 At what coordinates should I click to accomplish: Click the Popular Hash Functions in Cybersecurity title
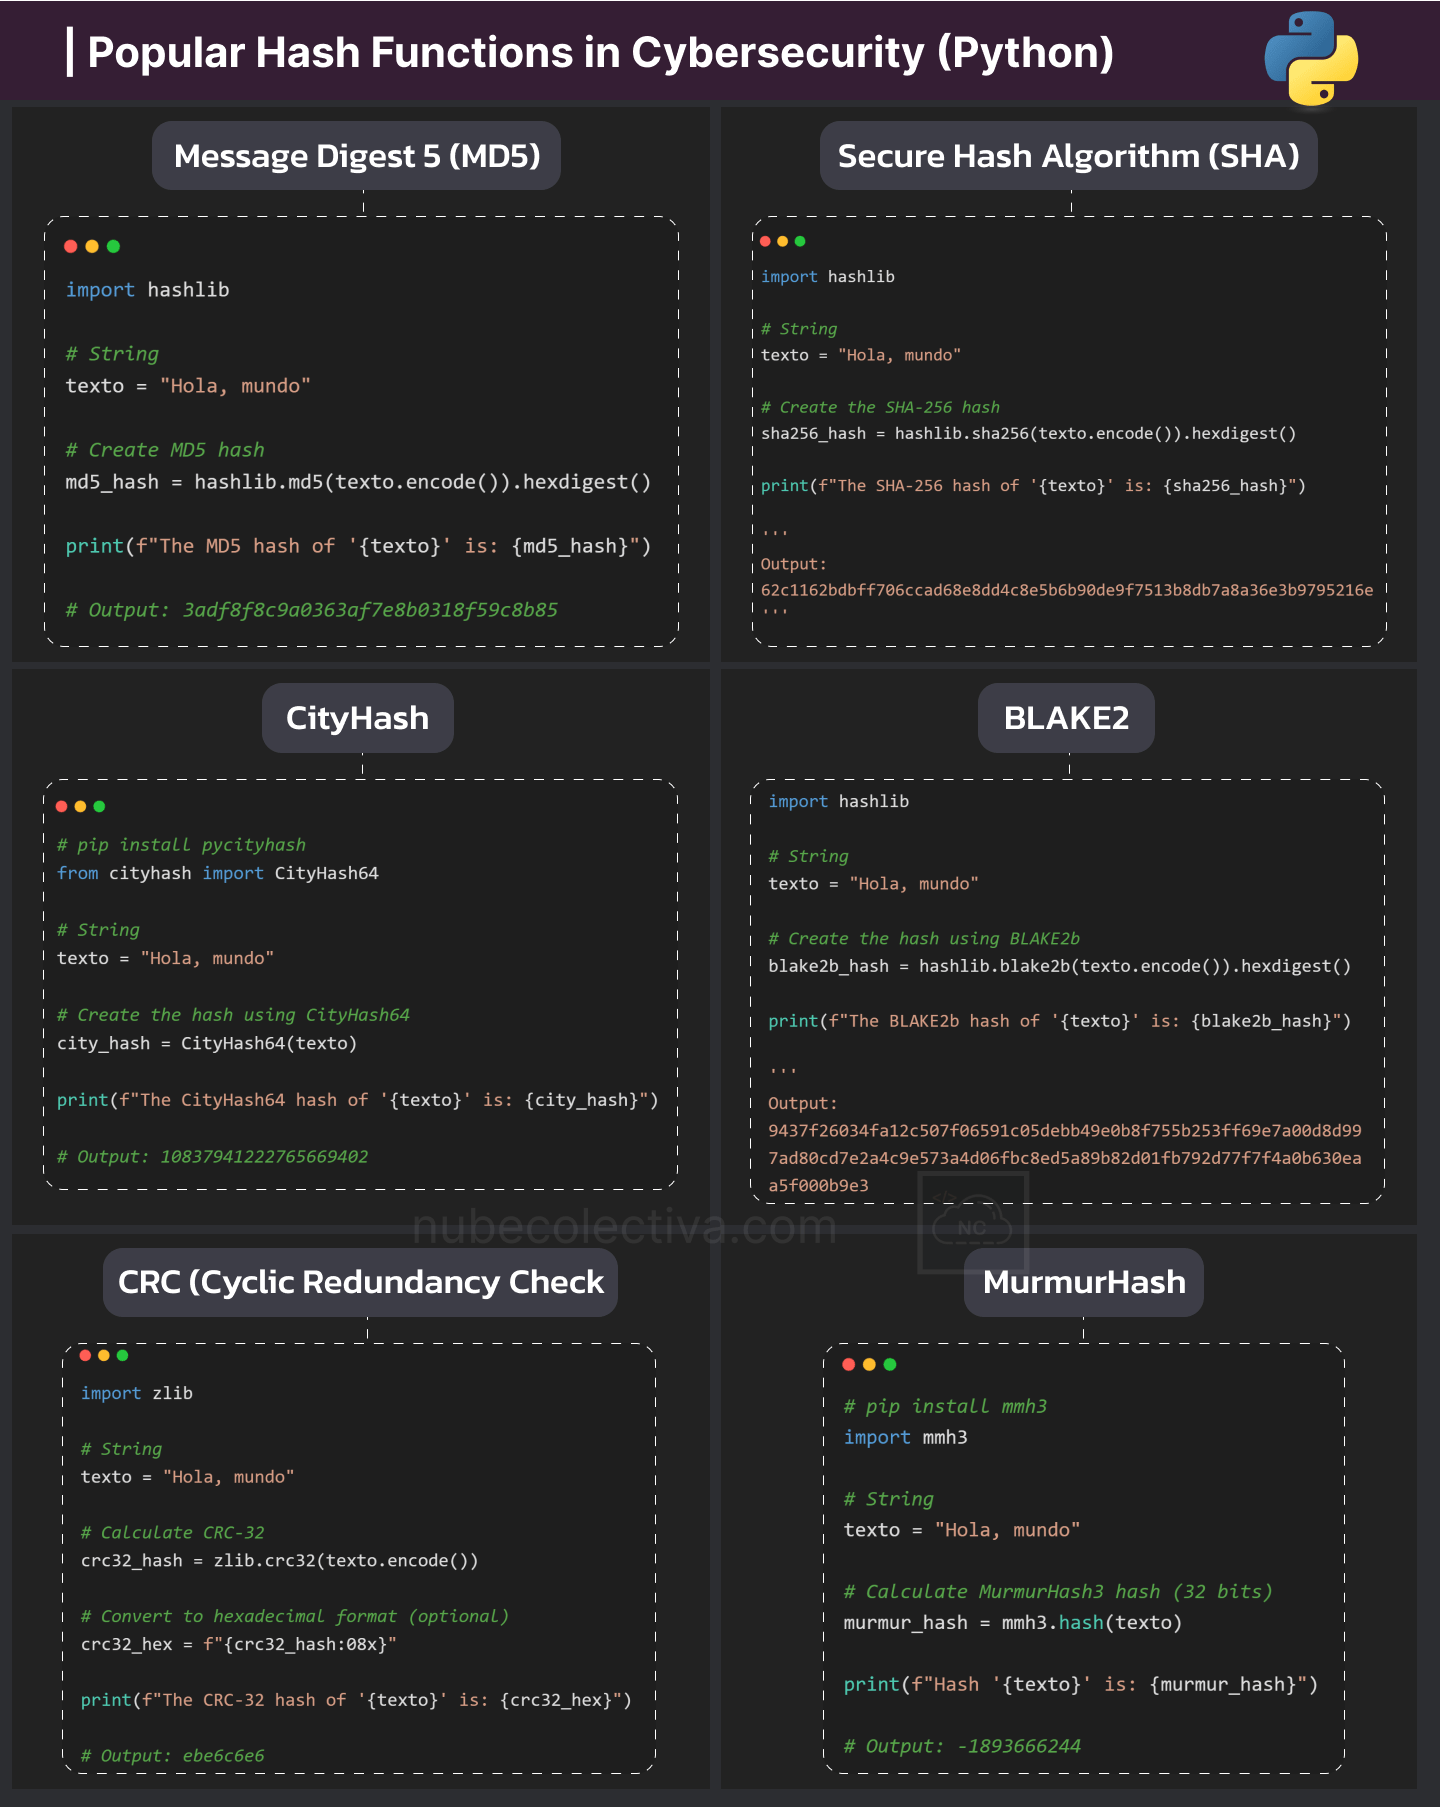click(600, 52)
